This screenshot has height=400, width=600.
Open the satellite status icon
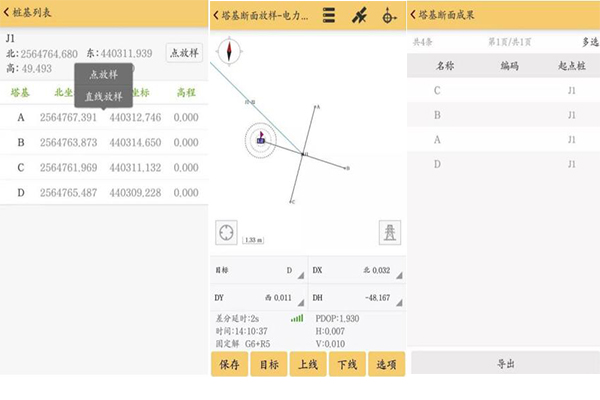coord(359,16)
